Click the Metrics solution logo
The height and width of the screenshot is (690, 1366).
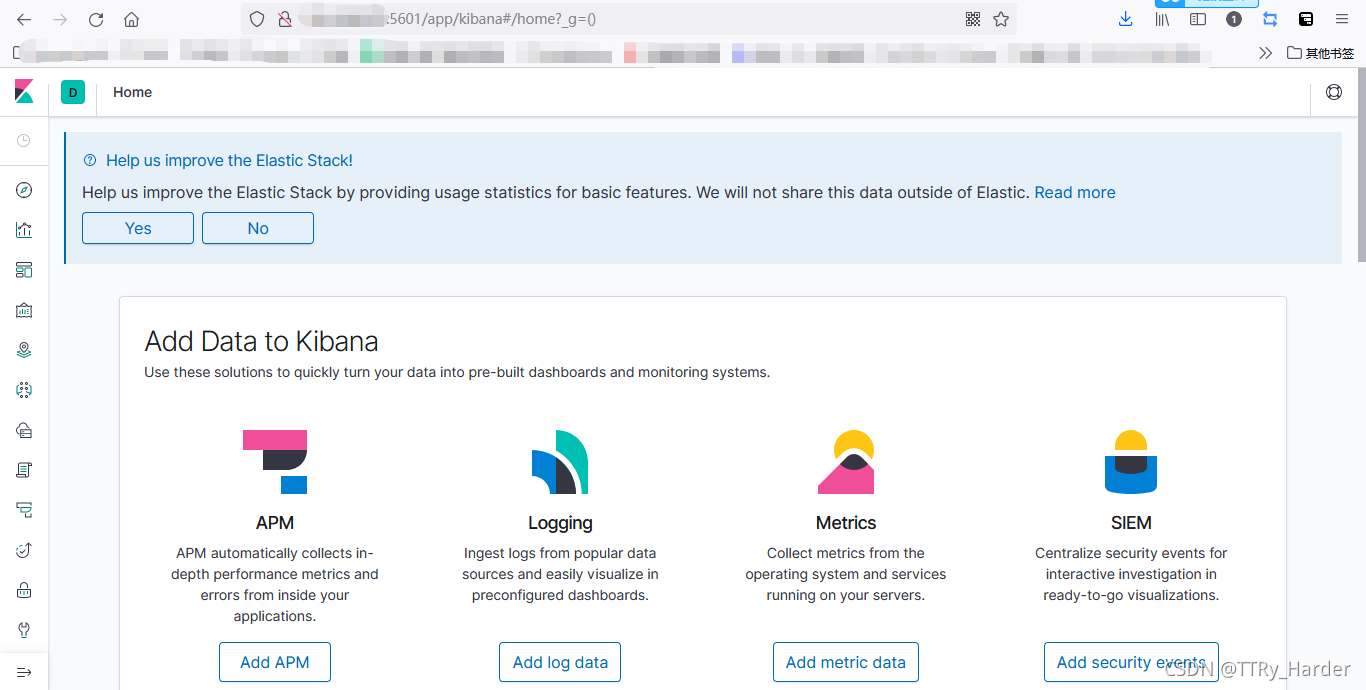click(846, 462)
